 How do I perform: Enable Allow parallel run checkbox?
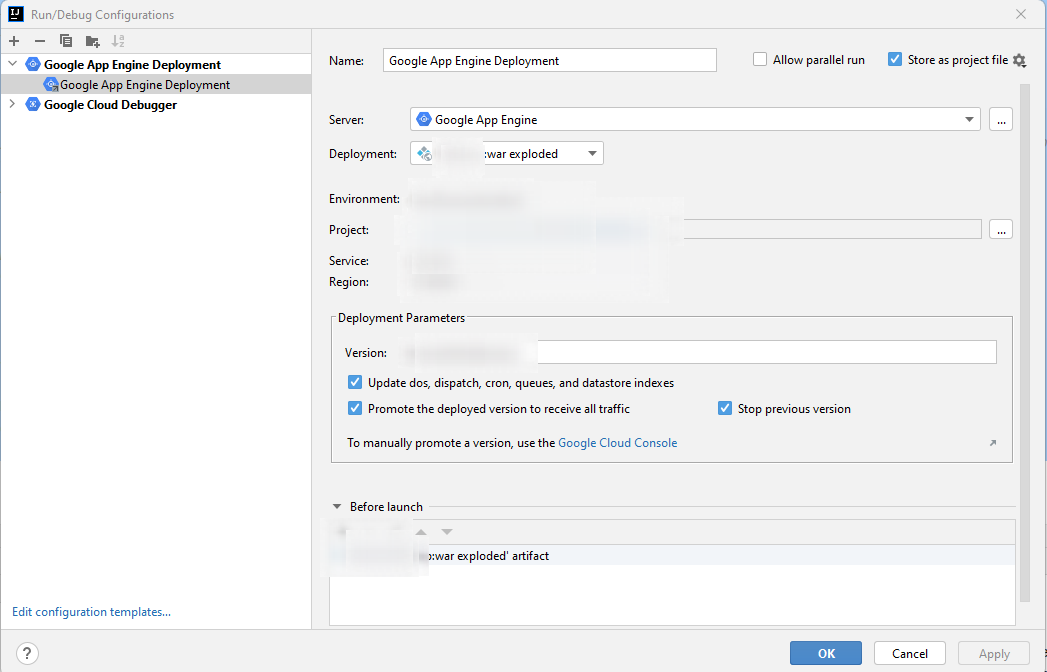point(760,59)
